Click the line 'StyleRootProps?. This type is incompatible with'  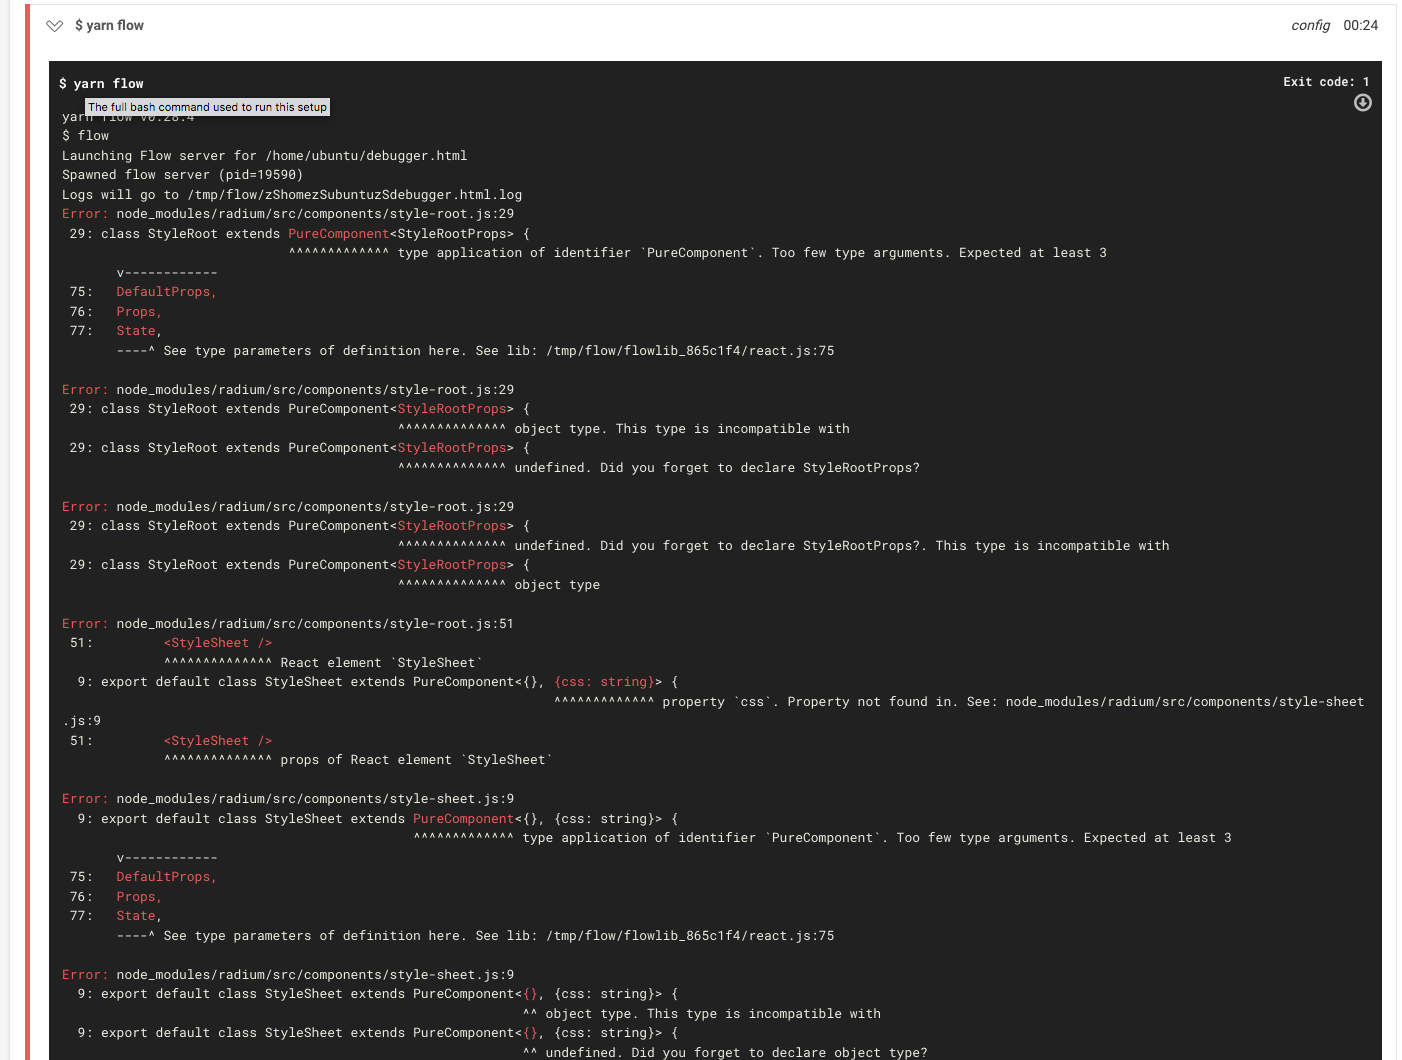[x=784, y=546]
